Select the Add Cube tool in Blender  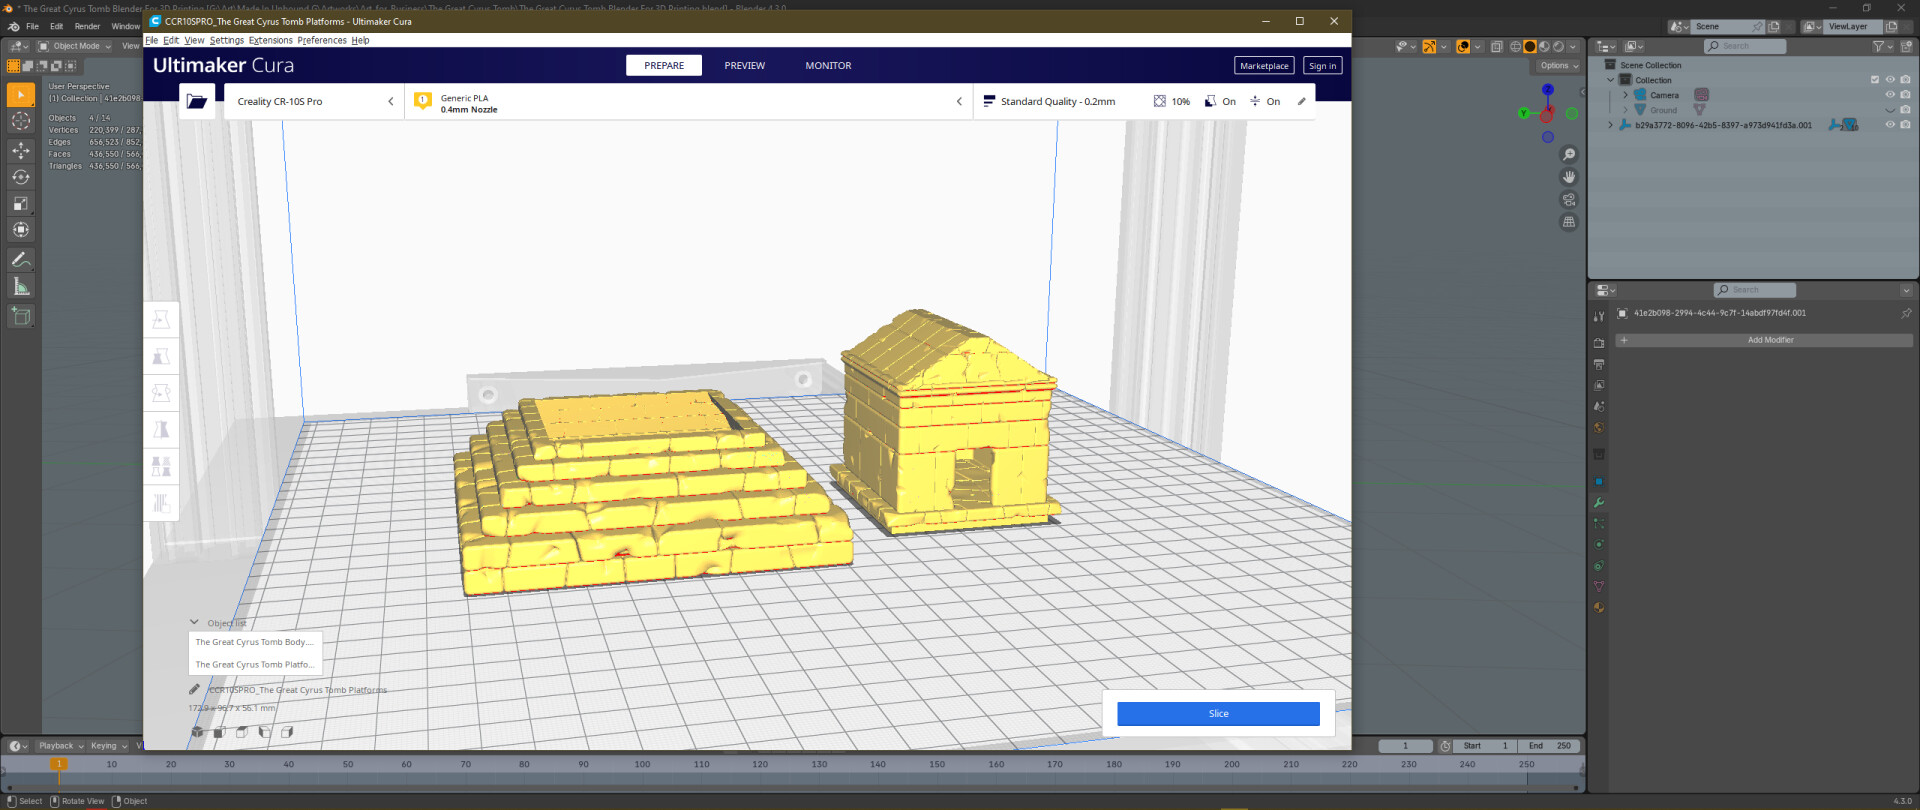pyautogui.click(x=20, y=317)
